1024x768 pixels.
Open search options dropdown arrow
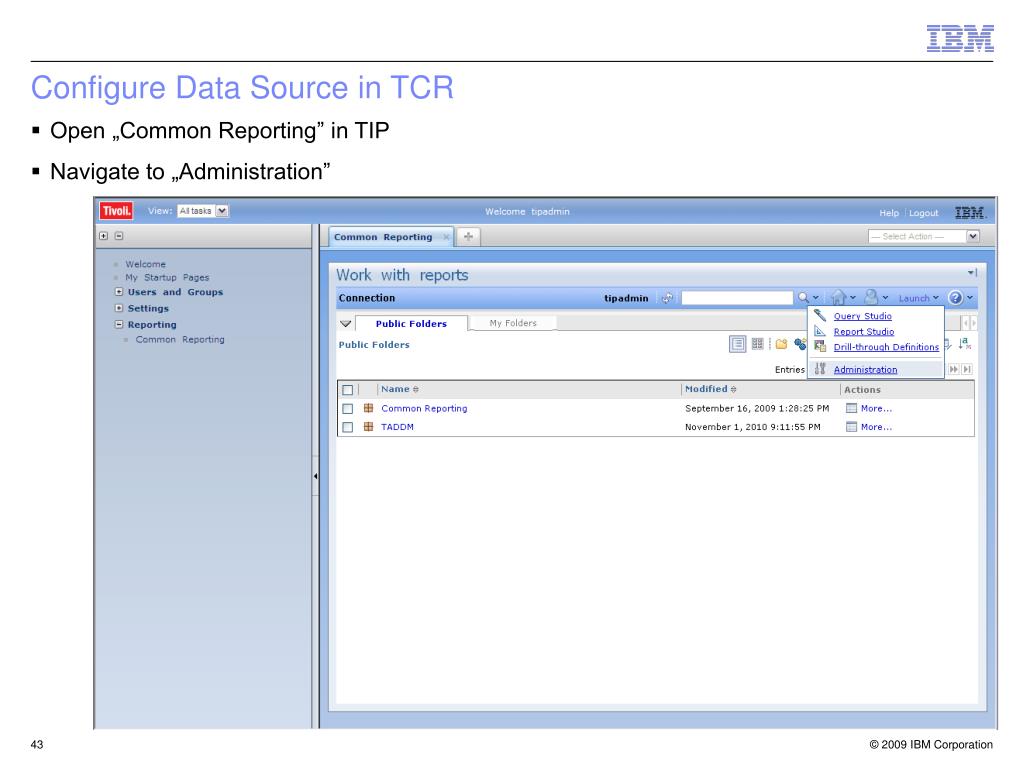coord(816,298)
